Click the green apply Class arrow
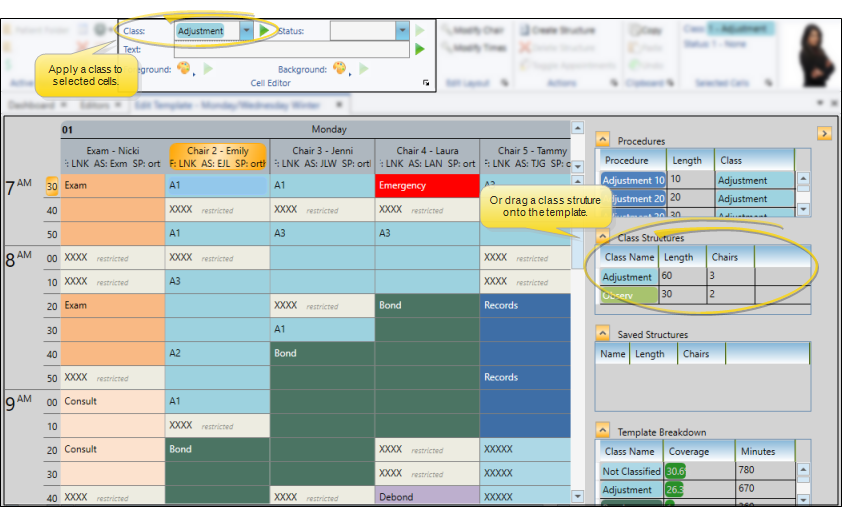Image resolution: width=842 pixels, height=507 pixels. [264, 31]
